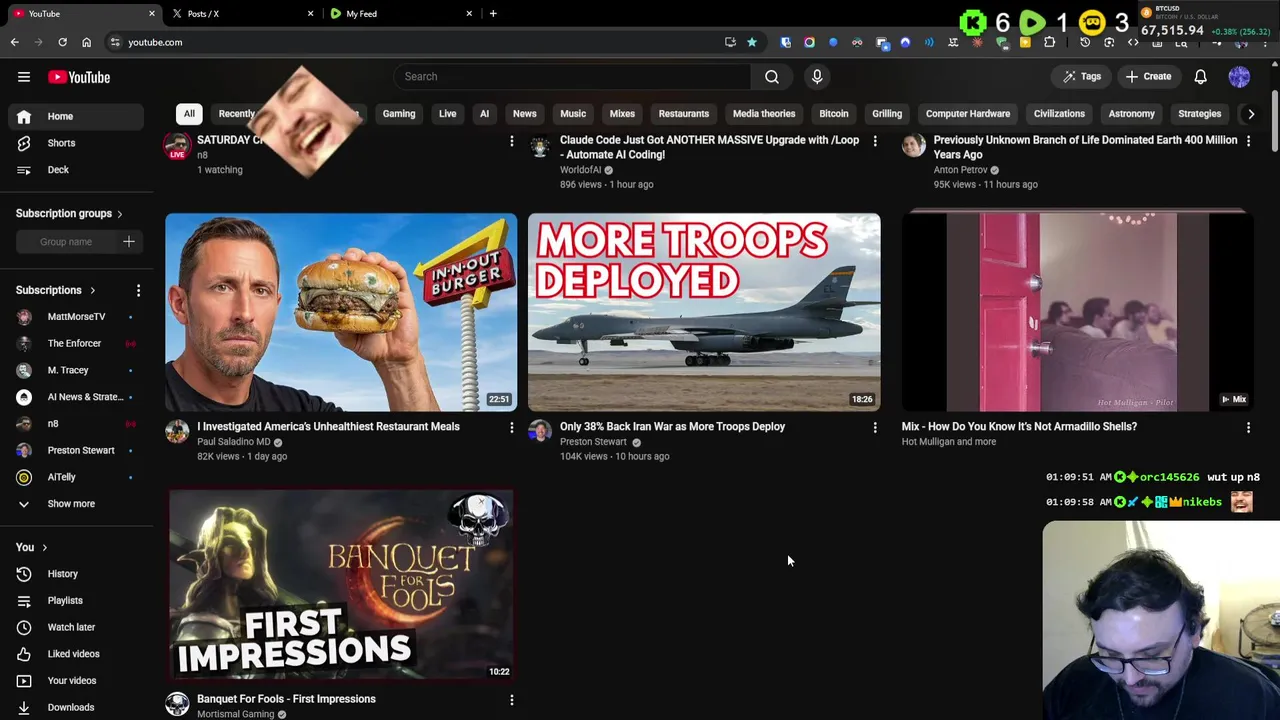Viewport: 1280px width, 720px height.
Task: Open Playlists in the sidebar
Action: (x=75, y=601)
